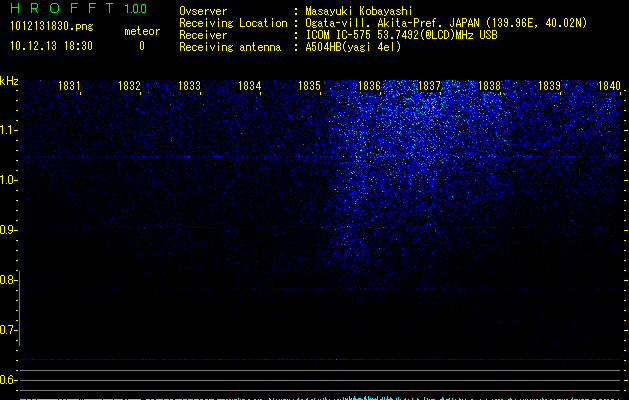629x400 pixels.
Task: Select the 1837 time label
Action: pyautogui.click(x=429, y=86)
